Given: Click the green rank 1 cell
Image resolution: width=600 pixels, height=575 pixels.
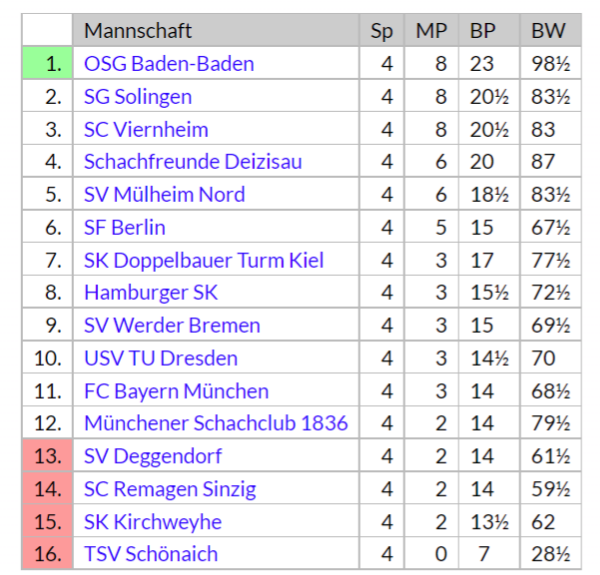Looking at the screenshot, I should (47, 63).
